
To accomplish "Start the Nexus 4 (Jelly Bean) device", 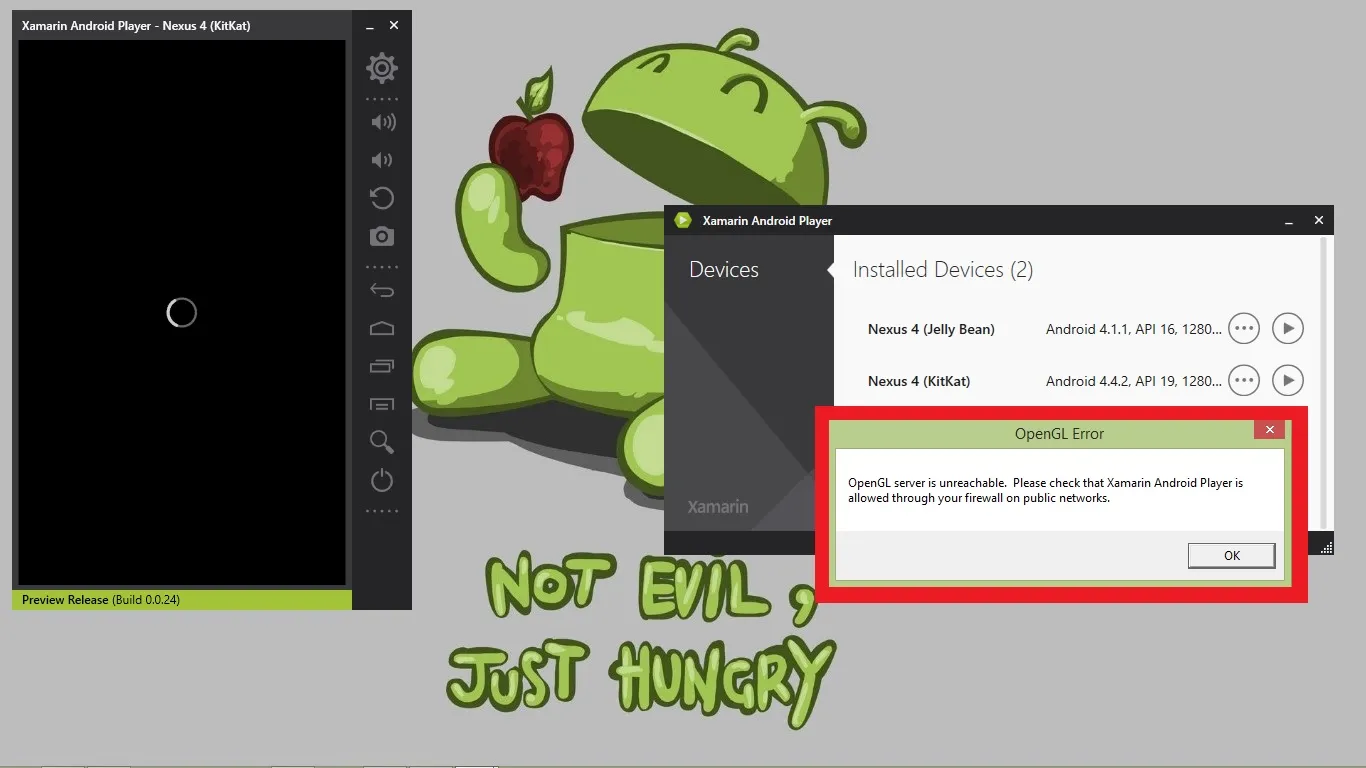I will point(1288,328).
